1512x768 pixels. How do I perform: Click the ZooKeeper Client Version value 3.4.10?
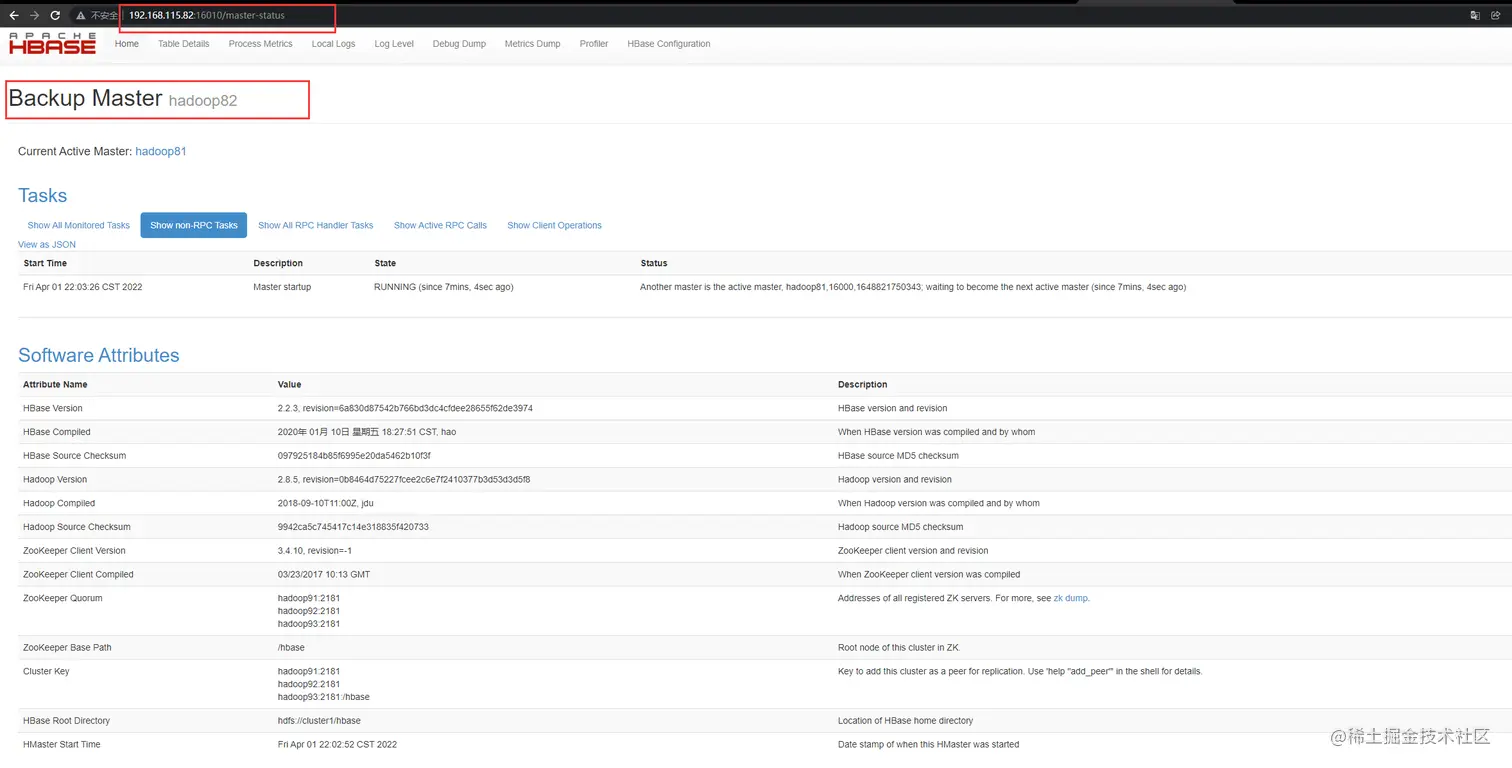pyautogui.click(x=315, y=551)
